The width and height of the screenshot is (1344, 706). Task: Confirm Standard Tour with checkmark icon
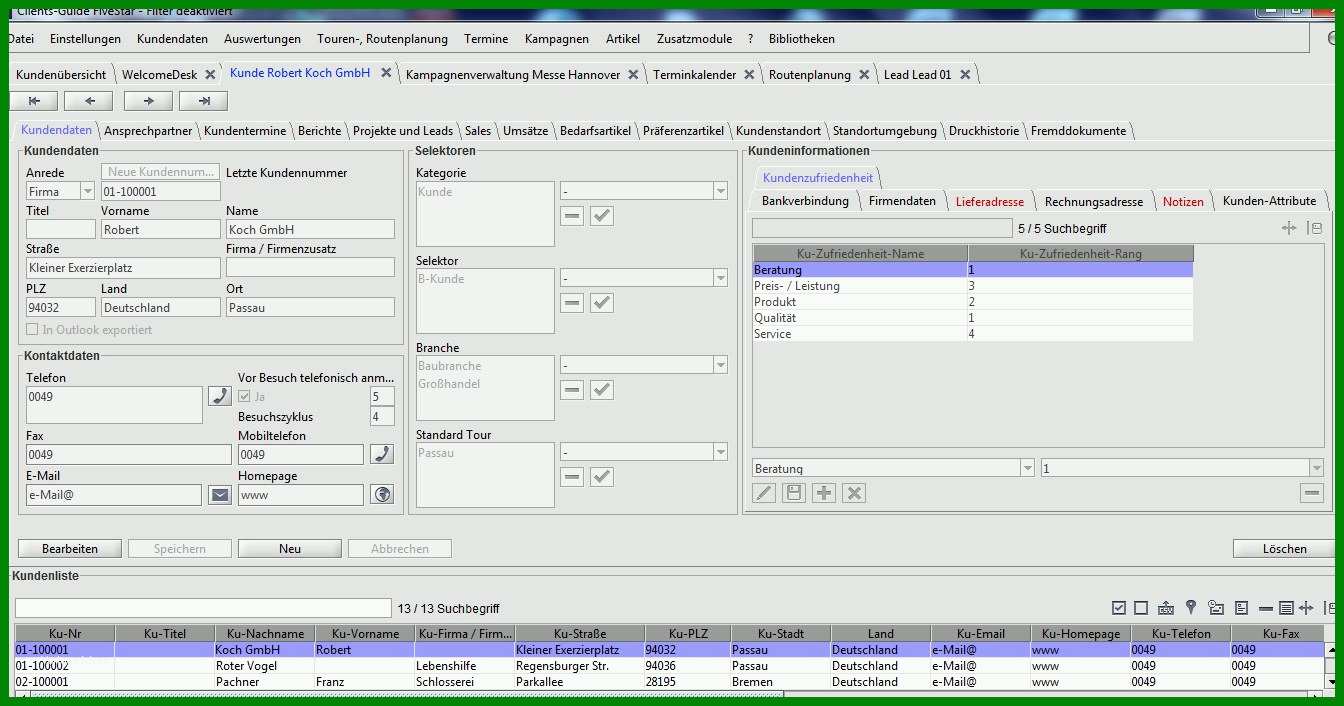[602, 477]
